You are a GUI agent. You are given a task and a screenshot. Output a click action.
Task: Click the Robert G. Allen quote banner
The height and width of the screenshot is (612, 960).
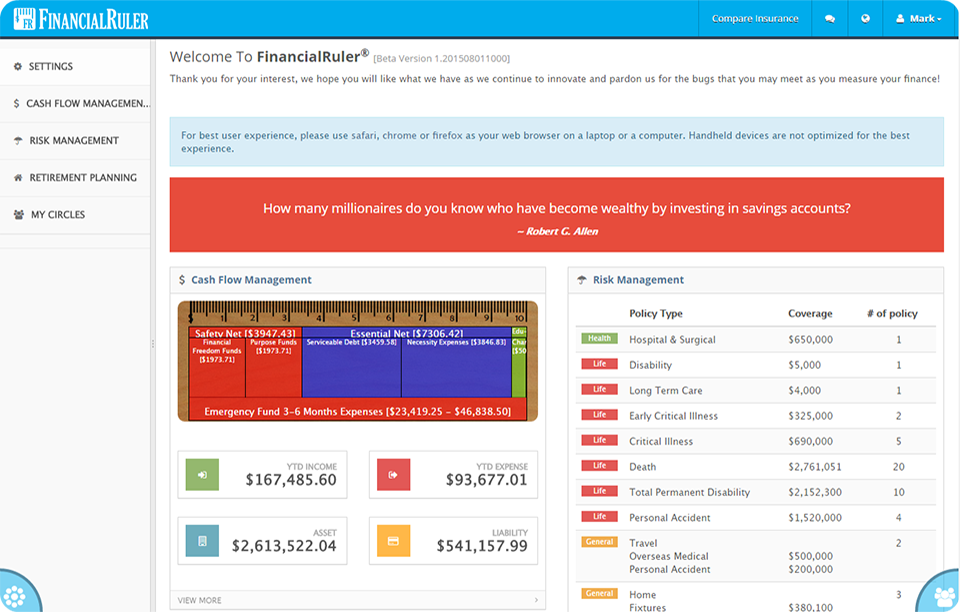click(557, 215)
